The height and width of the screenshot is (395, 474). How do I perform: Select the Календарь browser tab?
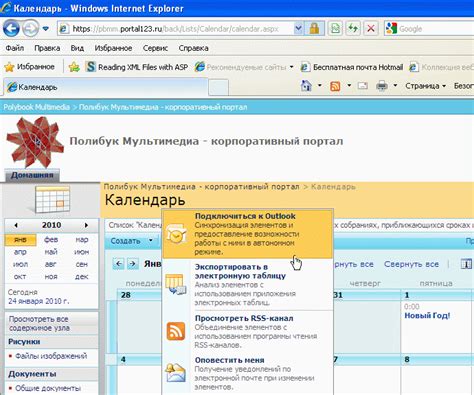(105, 87)
